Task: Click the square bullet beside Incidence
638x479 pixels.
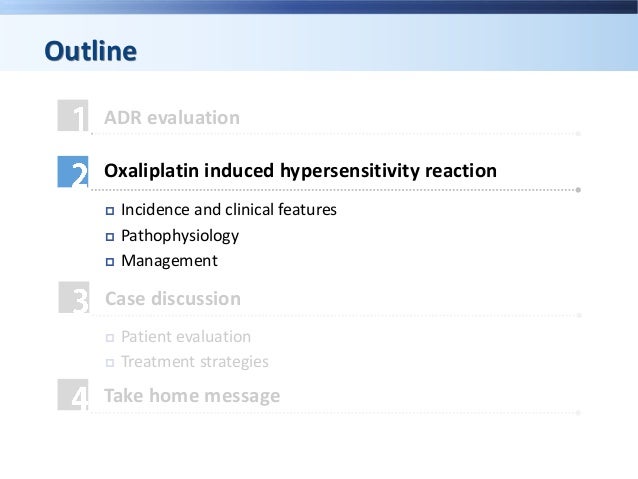Action: (x=110, y=211)
